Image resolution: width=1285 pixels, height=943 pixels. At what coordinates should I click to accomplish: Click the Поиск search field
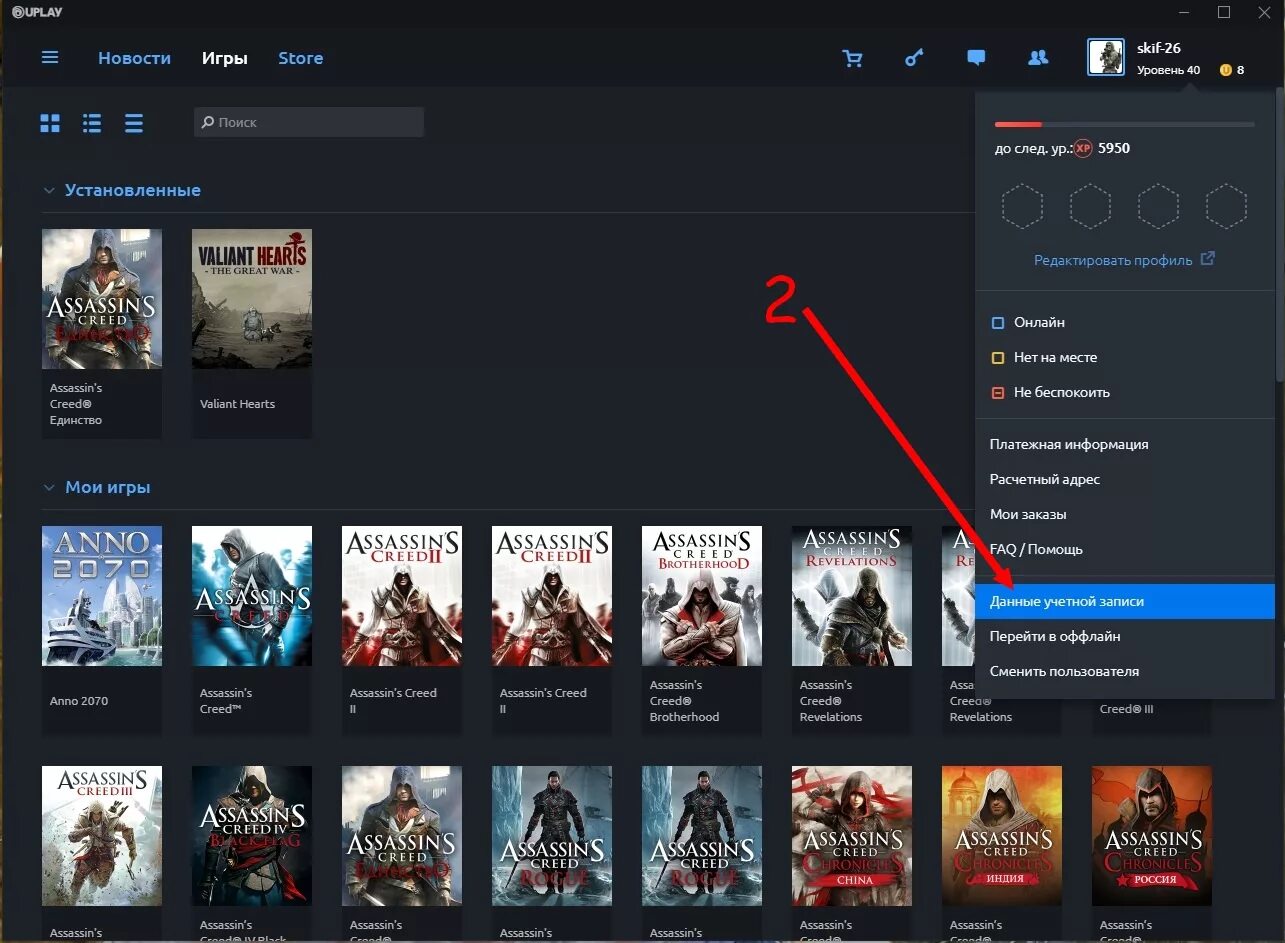[309, 122]
